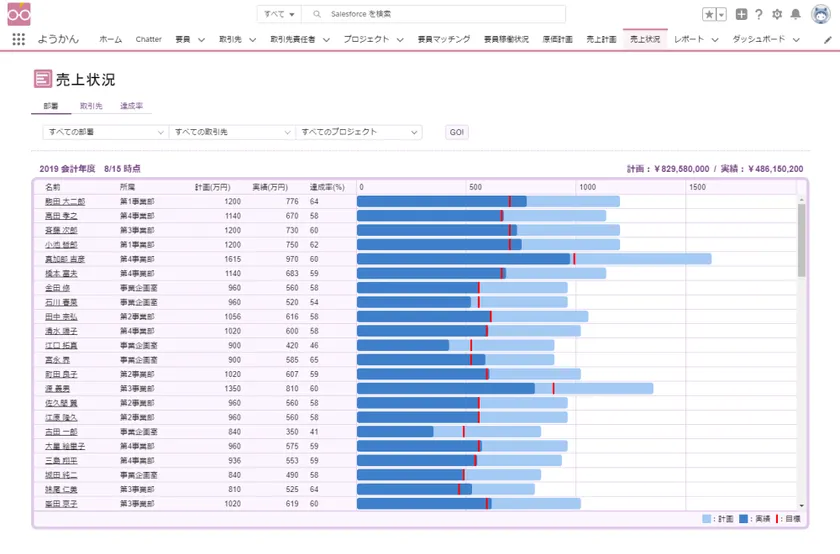
Task: Open the help question mark icon
Action: click(759, 14)
